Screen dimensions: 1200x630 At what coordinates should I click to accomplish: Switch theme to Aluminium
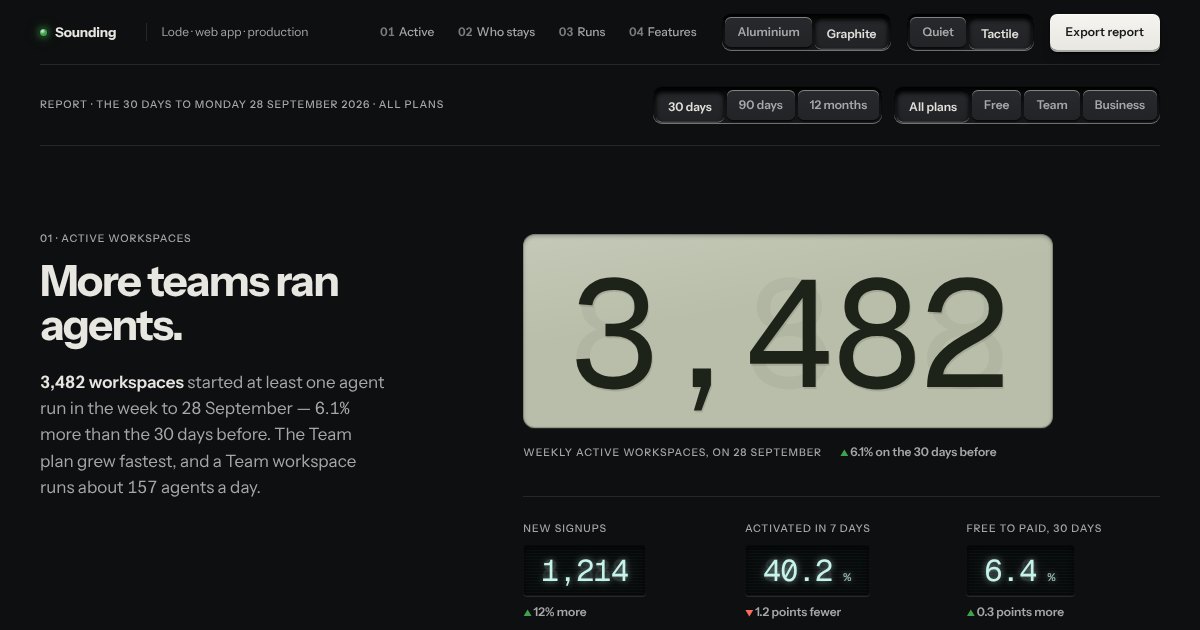[769, 32]
